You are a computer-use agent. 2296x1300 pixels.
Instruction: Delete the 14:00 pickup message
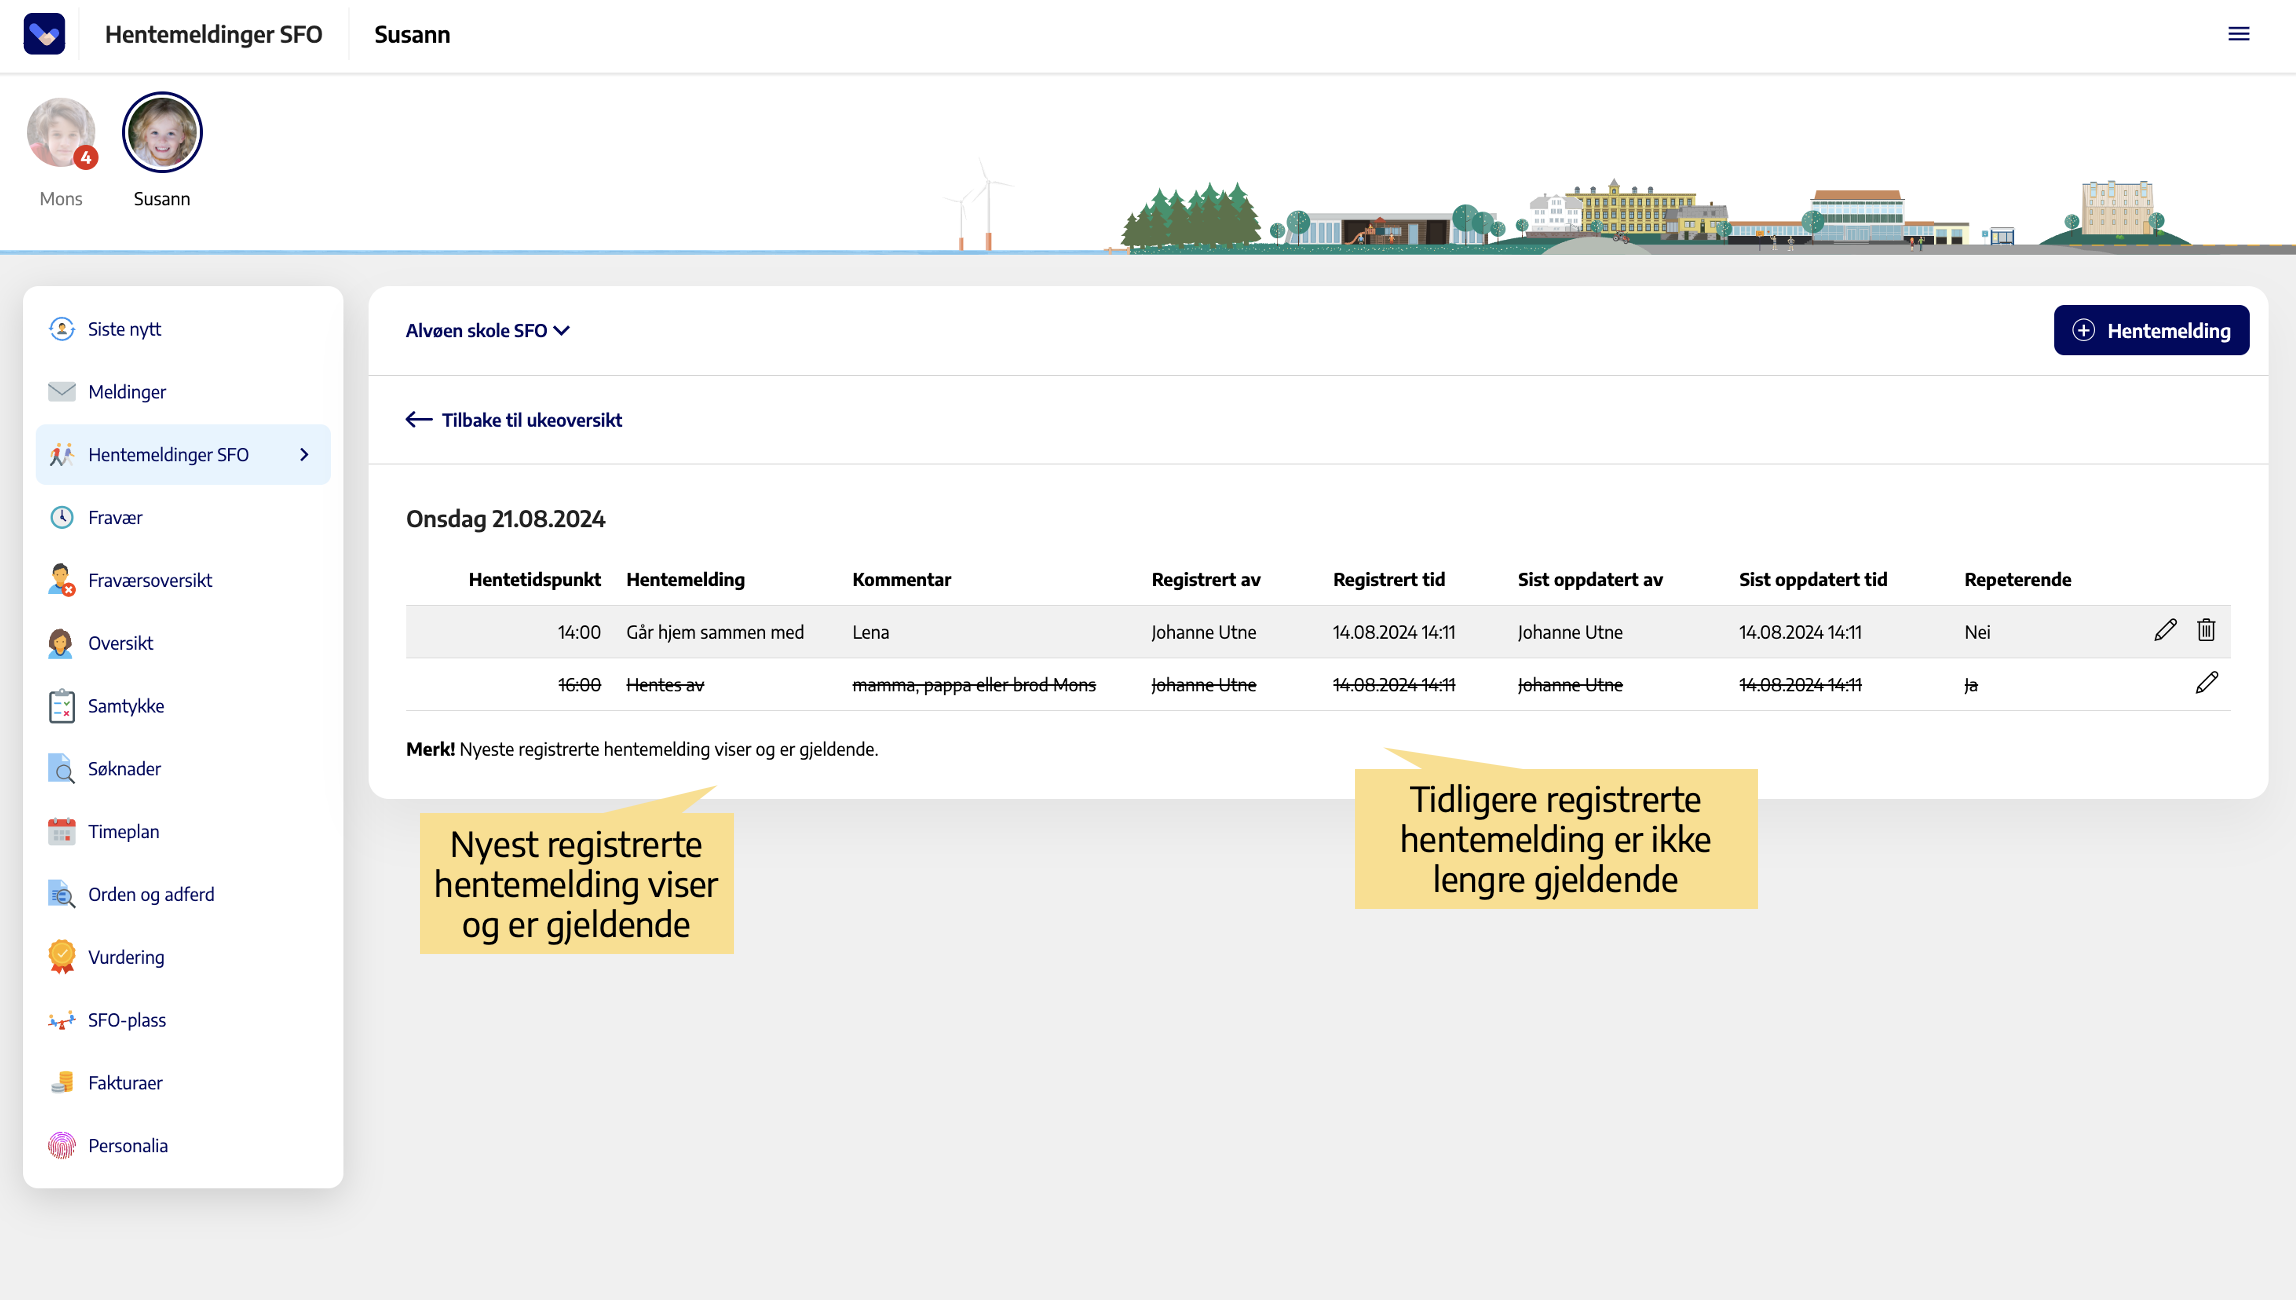(x=2206, y=630)
